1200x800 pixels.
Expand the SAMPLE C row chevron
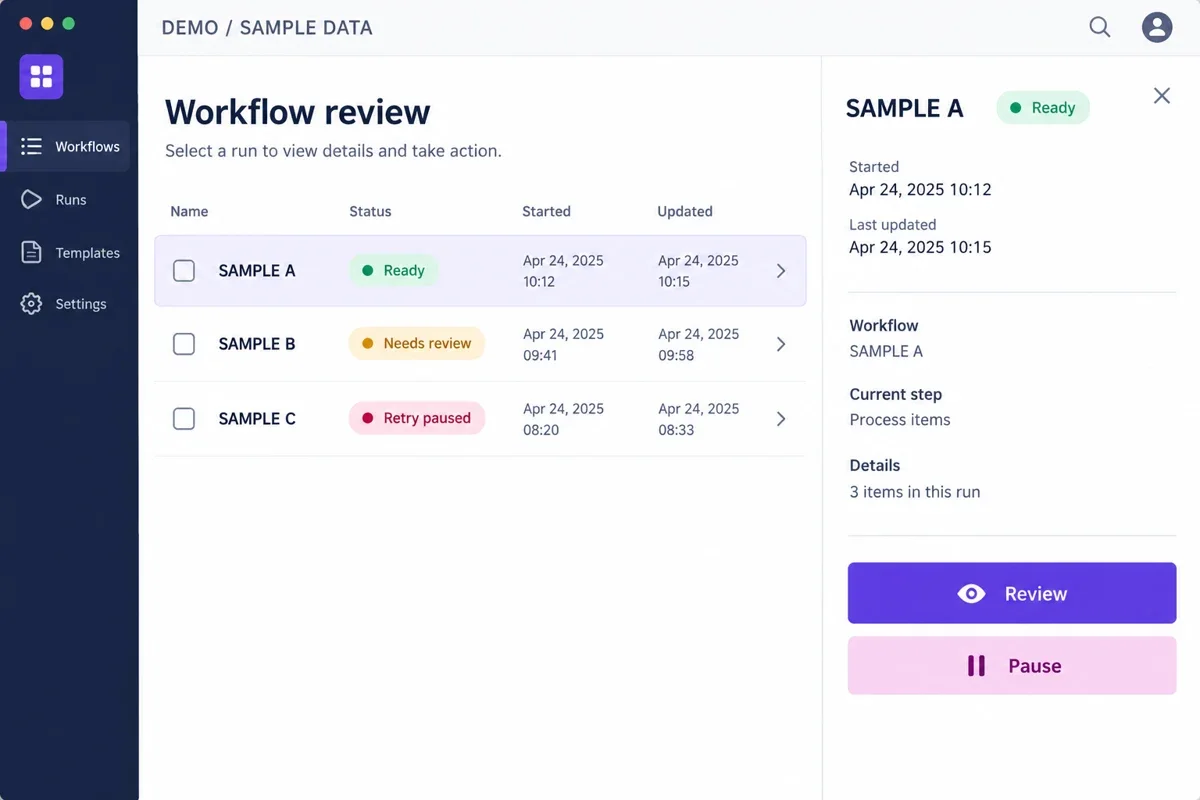click(x=781, y=419)
